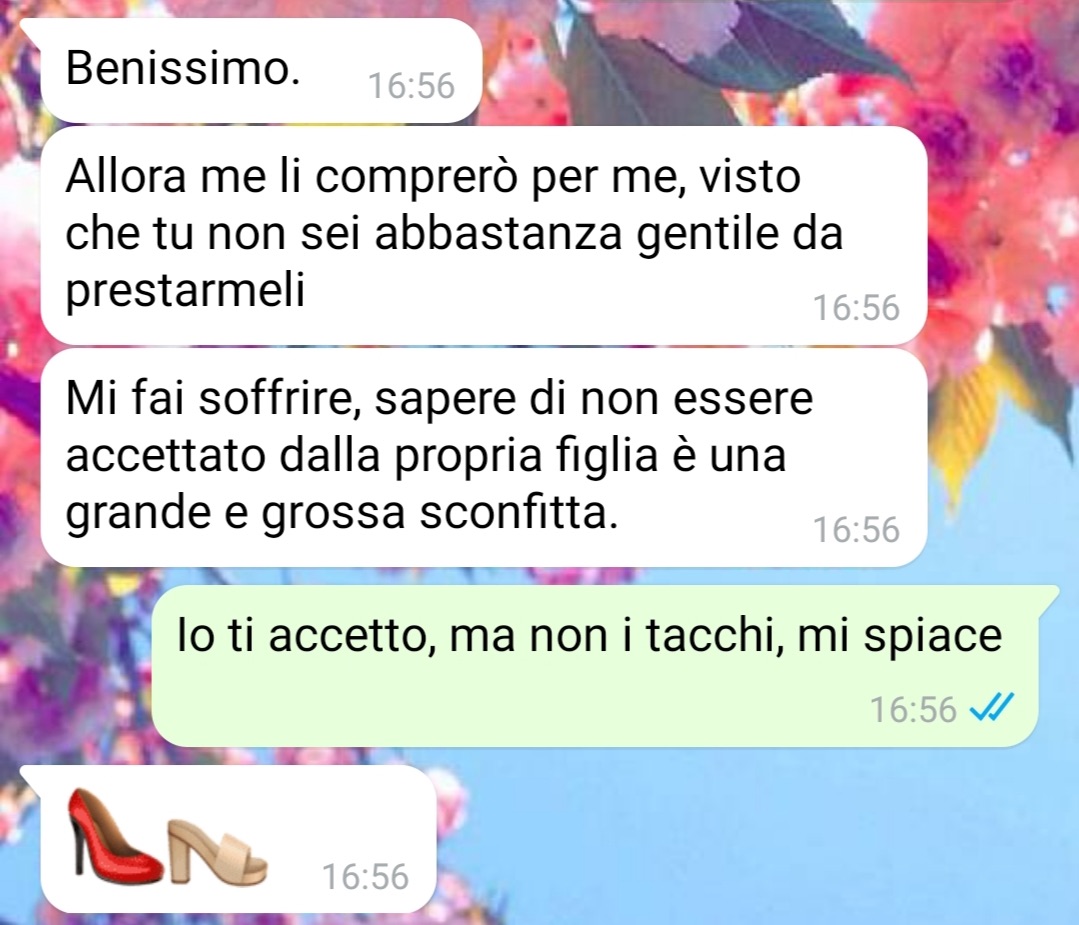The height and width of the screenshot is (925, 1079).
Task: Click the beige sandal emoji
Action: [217, 851]
